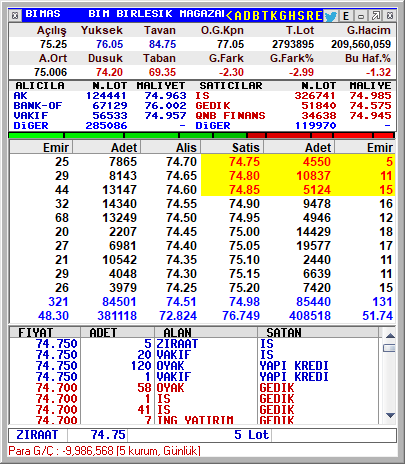Click seller QNB FINANS in broker table
The height and width of the screenshot is (464, 405).
click(x=230, y=116)
